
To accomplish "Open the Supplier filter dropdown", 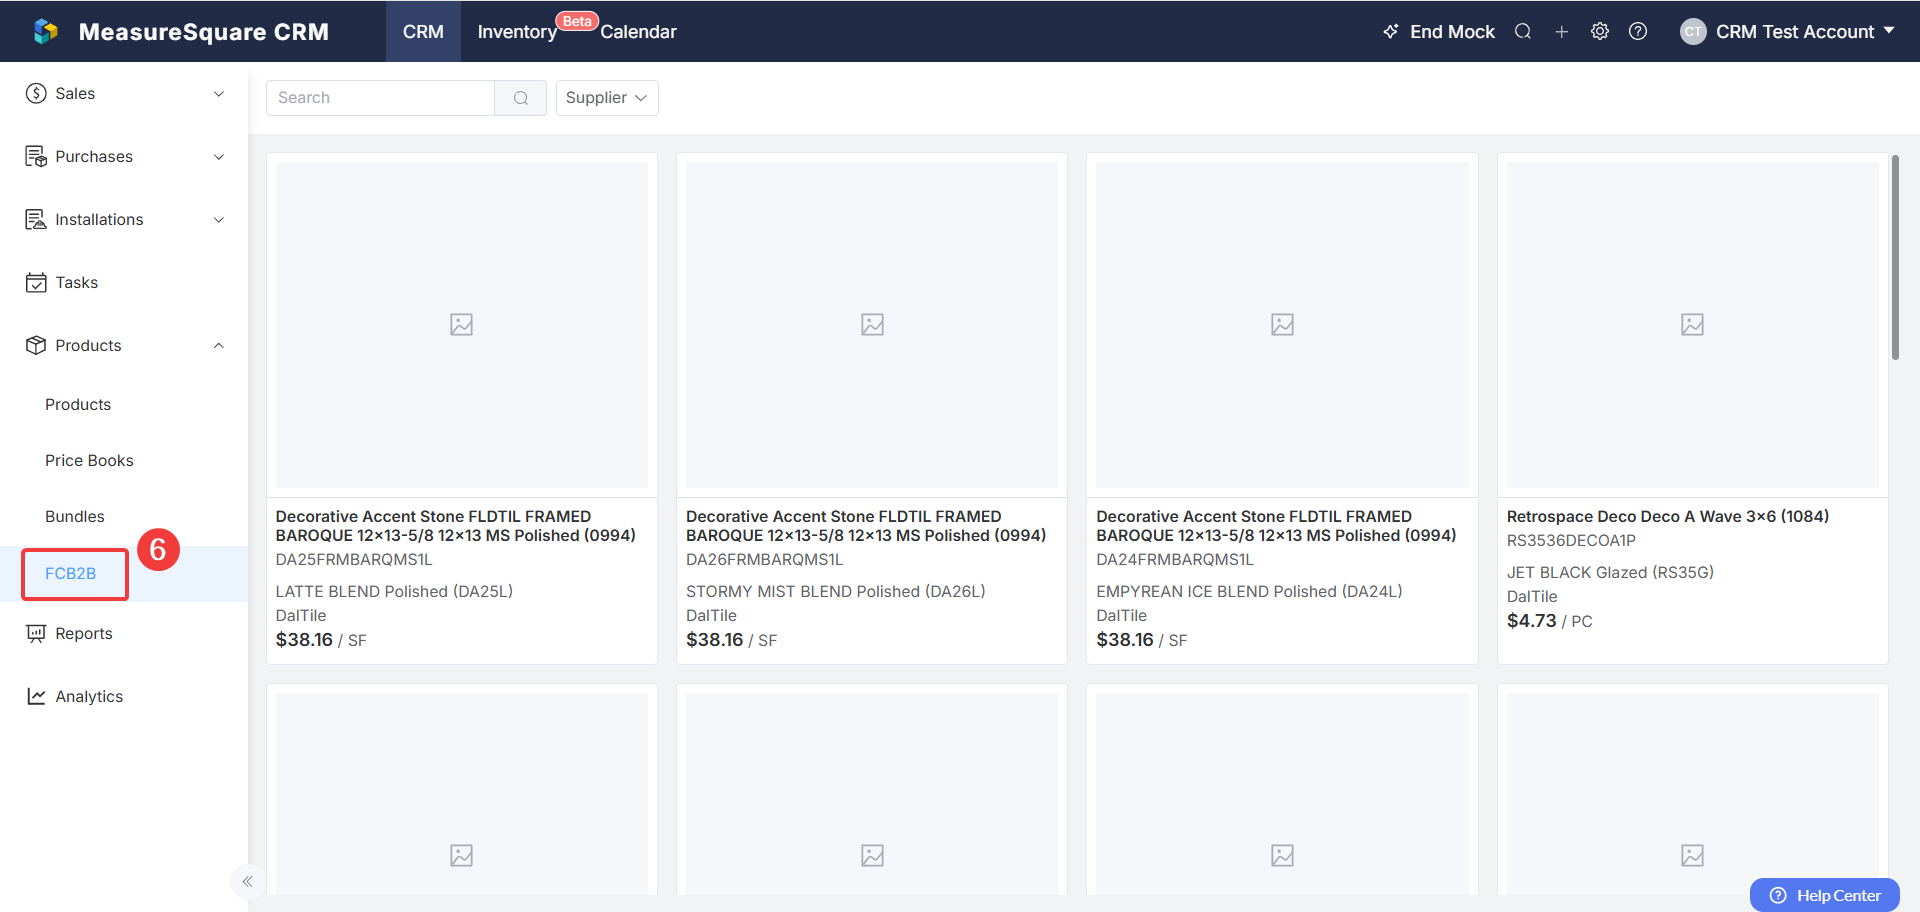I will pos(607,98).
